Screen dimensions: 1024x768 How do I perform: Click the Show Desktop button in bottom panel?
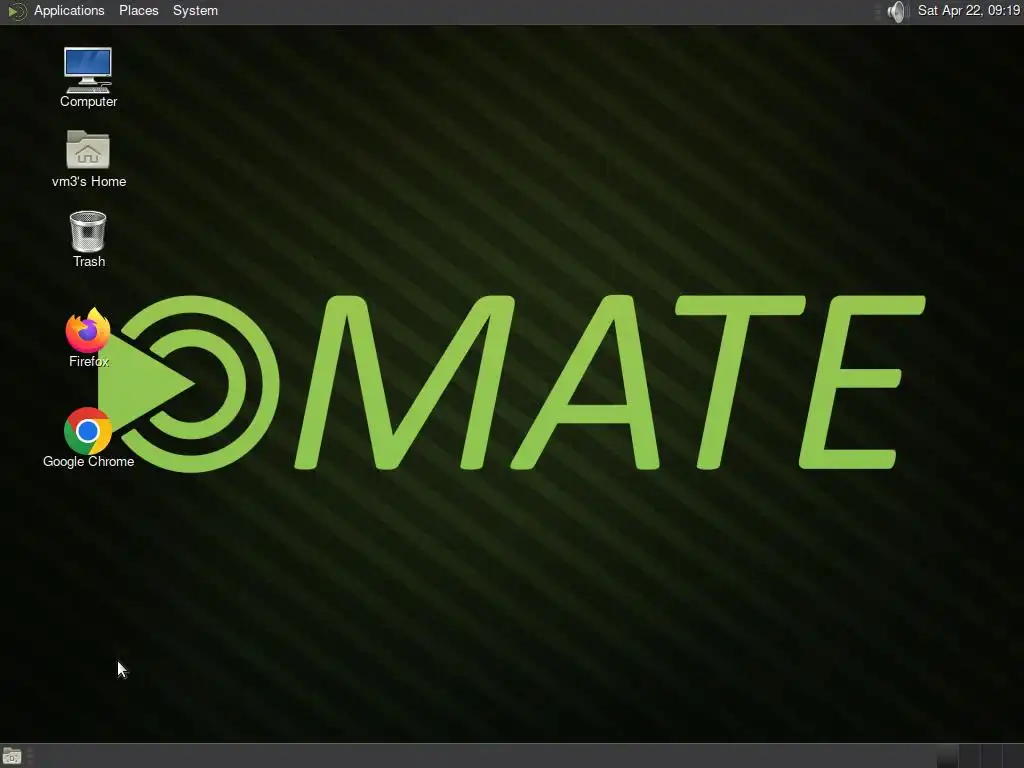coord(12,757)
